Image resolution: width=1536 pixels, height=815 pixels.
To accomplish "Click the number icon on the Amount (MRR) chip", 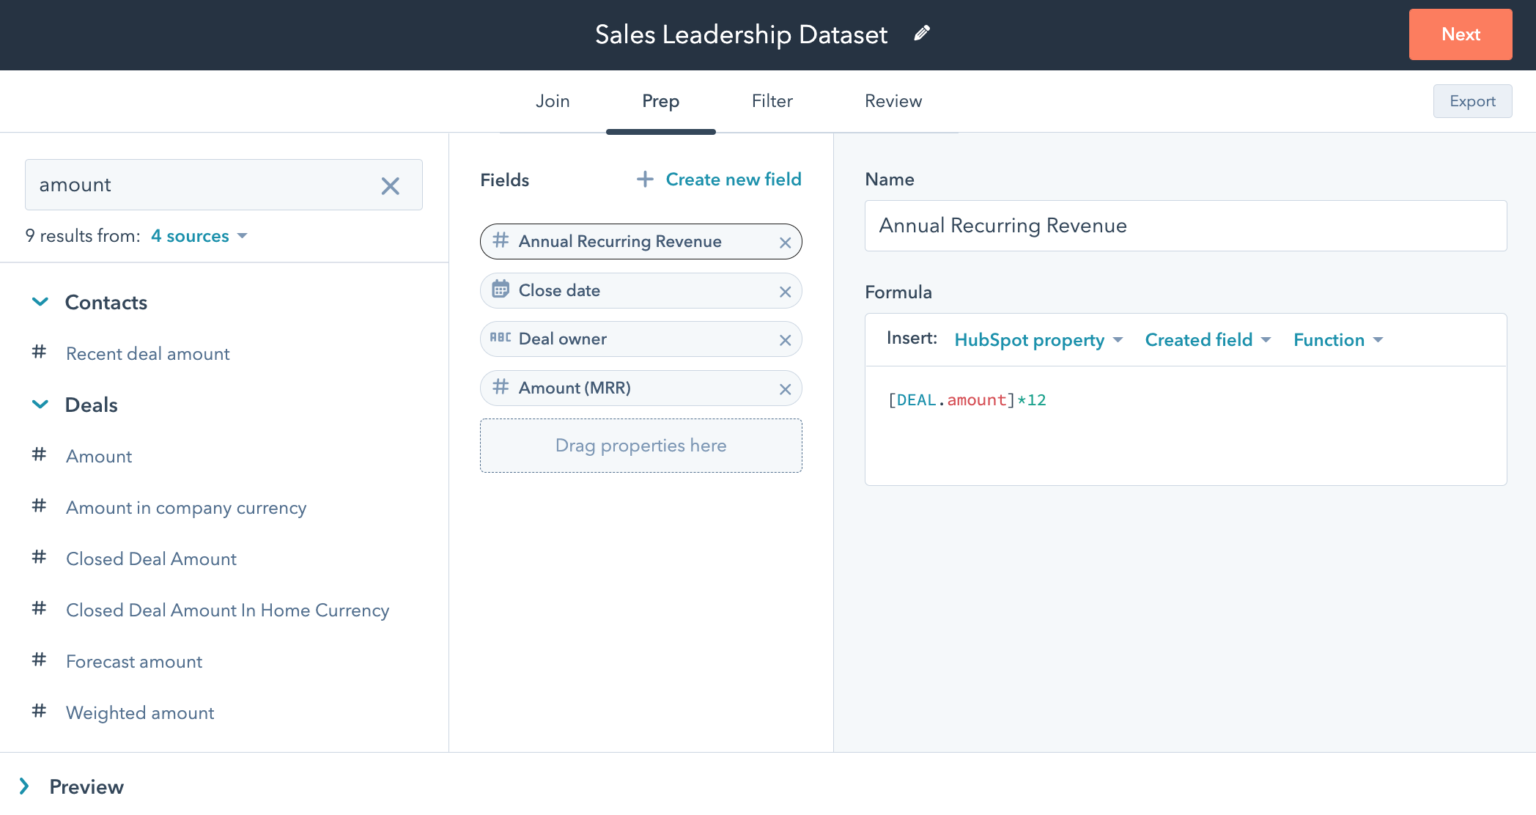I will pyautogui.click(x=500, y=388).
